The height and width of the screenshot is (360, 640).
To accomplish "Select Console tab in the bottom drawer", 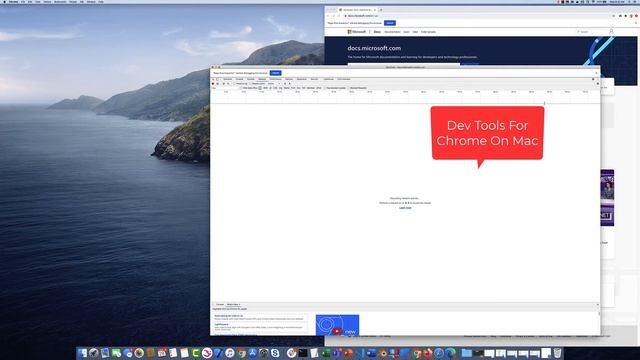I will 220,304.
